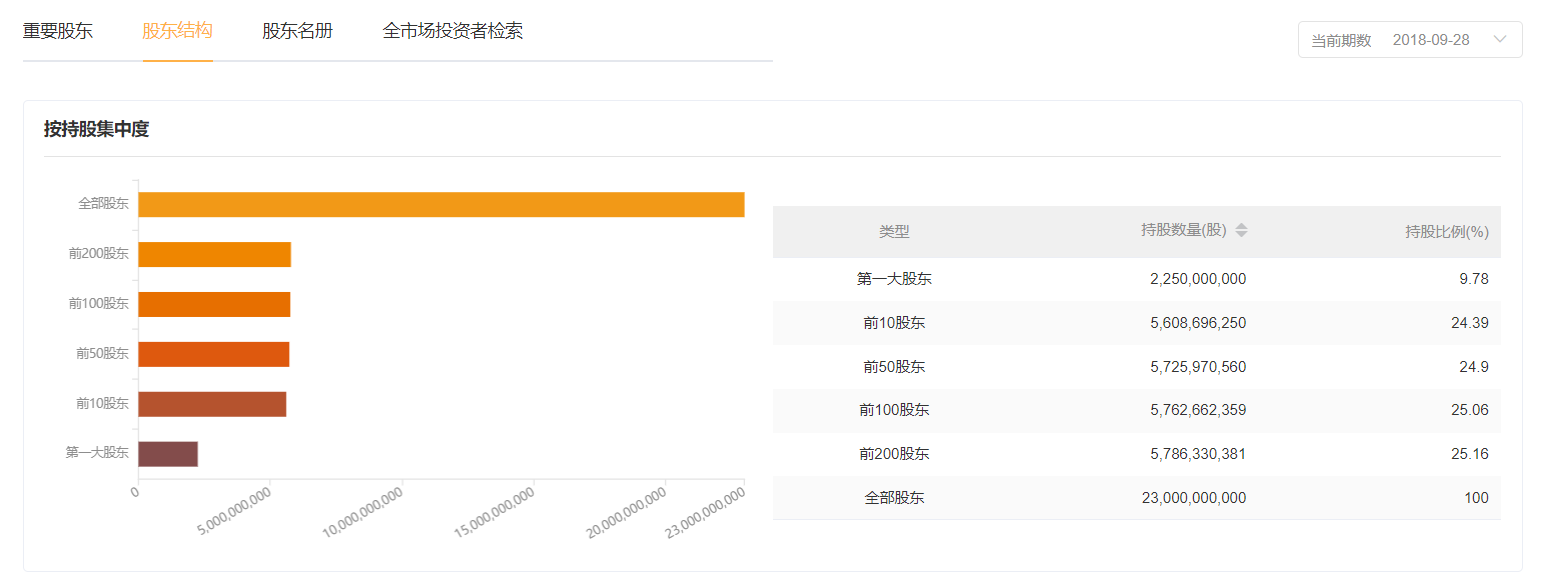Click the 按持股集中度 section heading
This screenshot has height=583, width=1542.
(x=96, y=129)
